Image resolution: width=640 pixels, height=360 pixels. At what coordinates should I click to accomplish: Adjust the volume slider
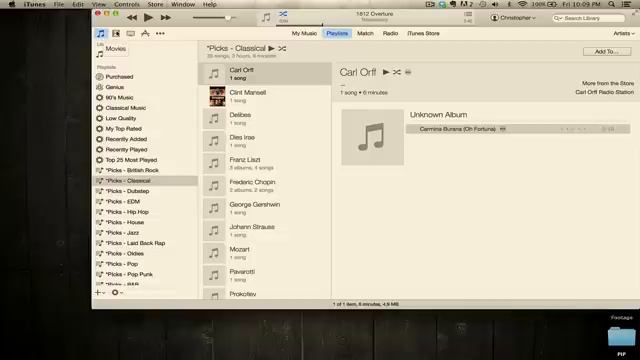tap(214, 18)
